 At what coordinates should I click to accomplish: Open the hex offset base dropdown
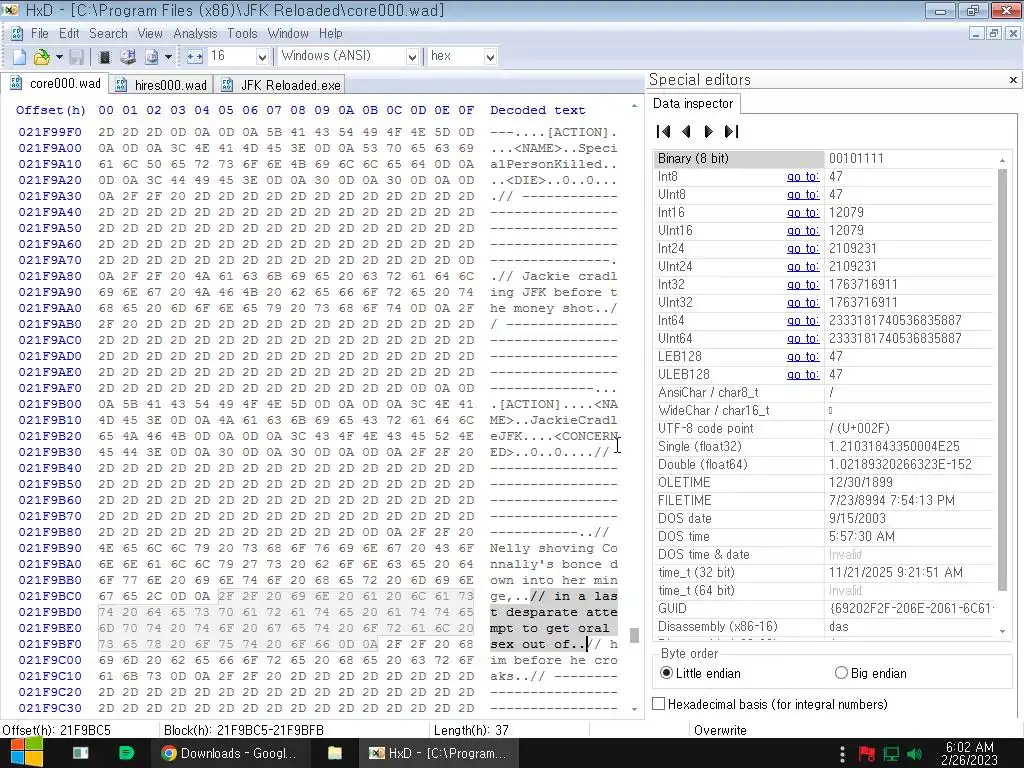coord(490,57)
